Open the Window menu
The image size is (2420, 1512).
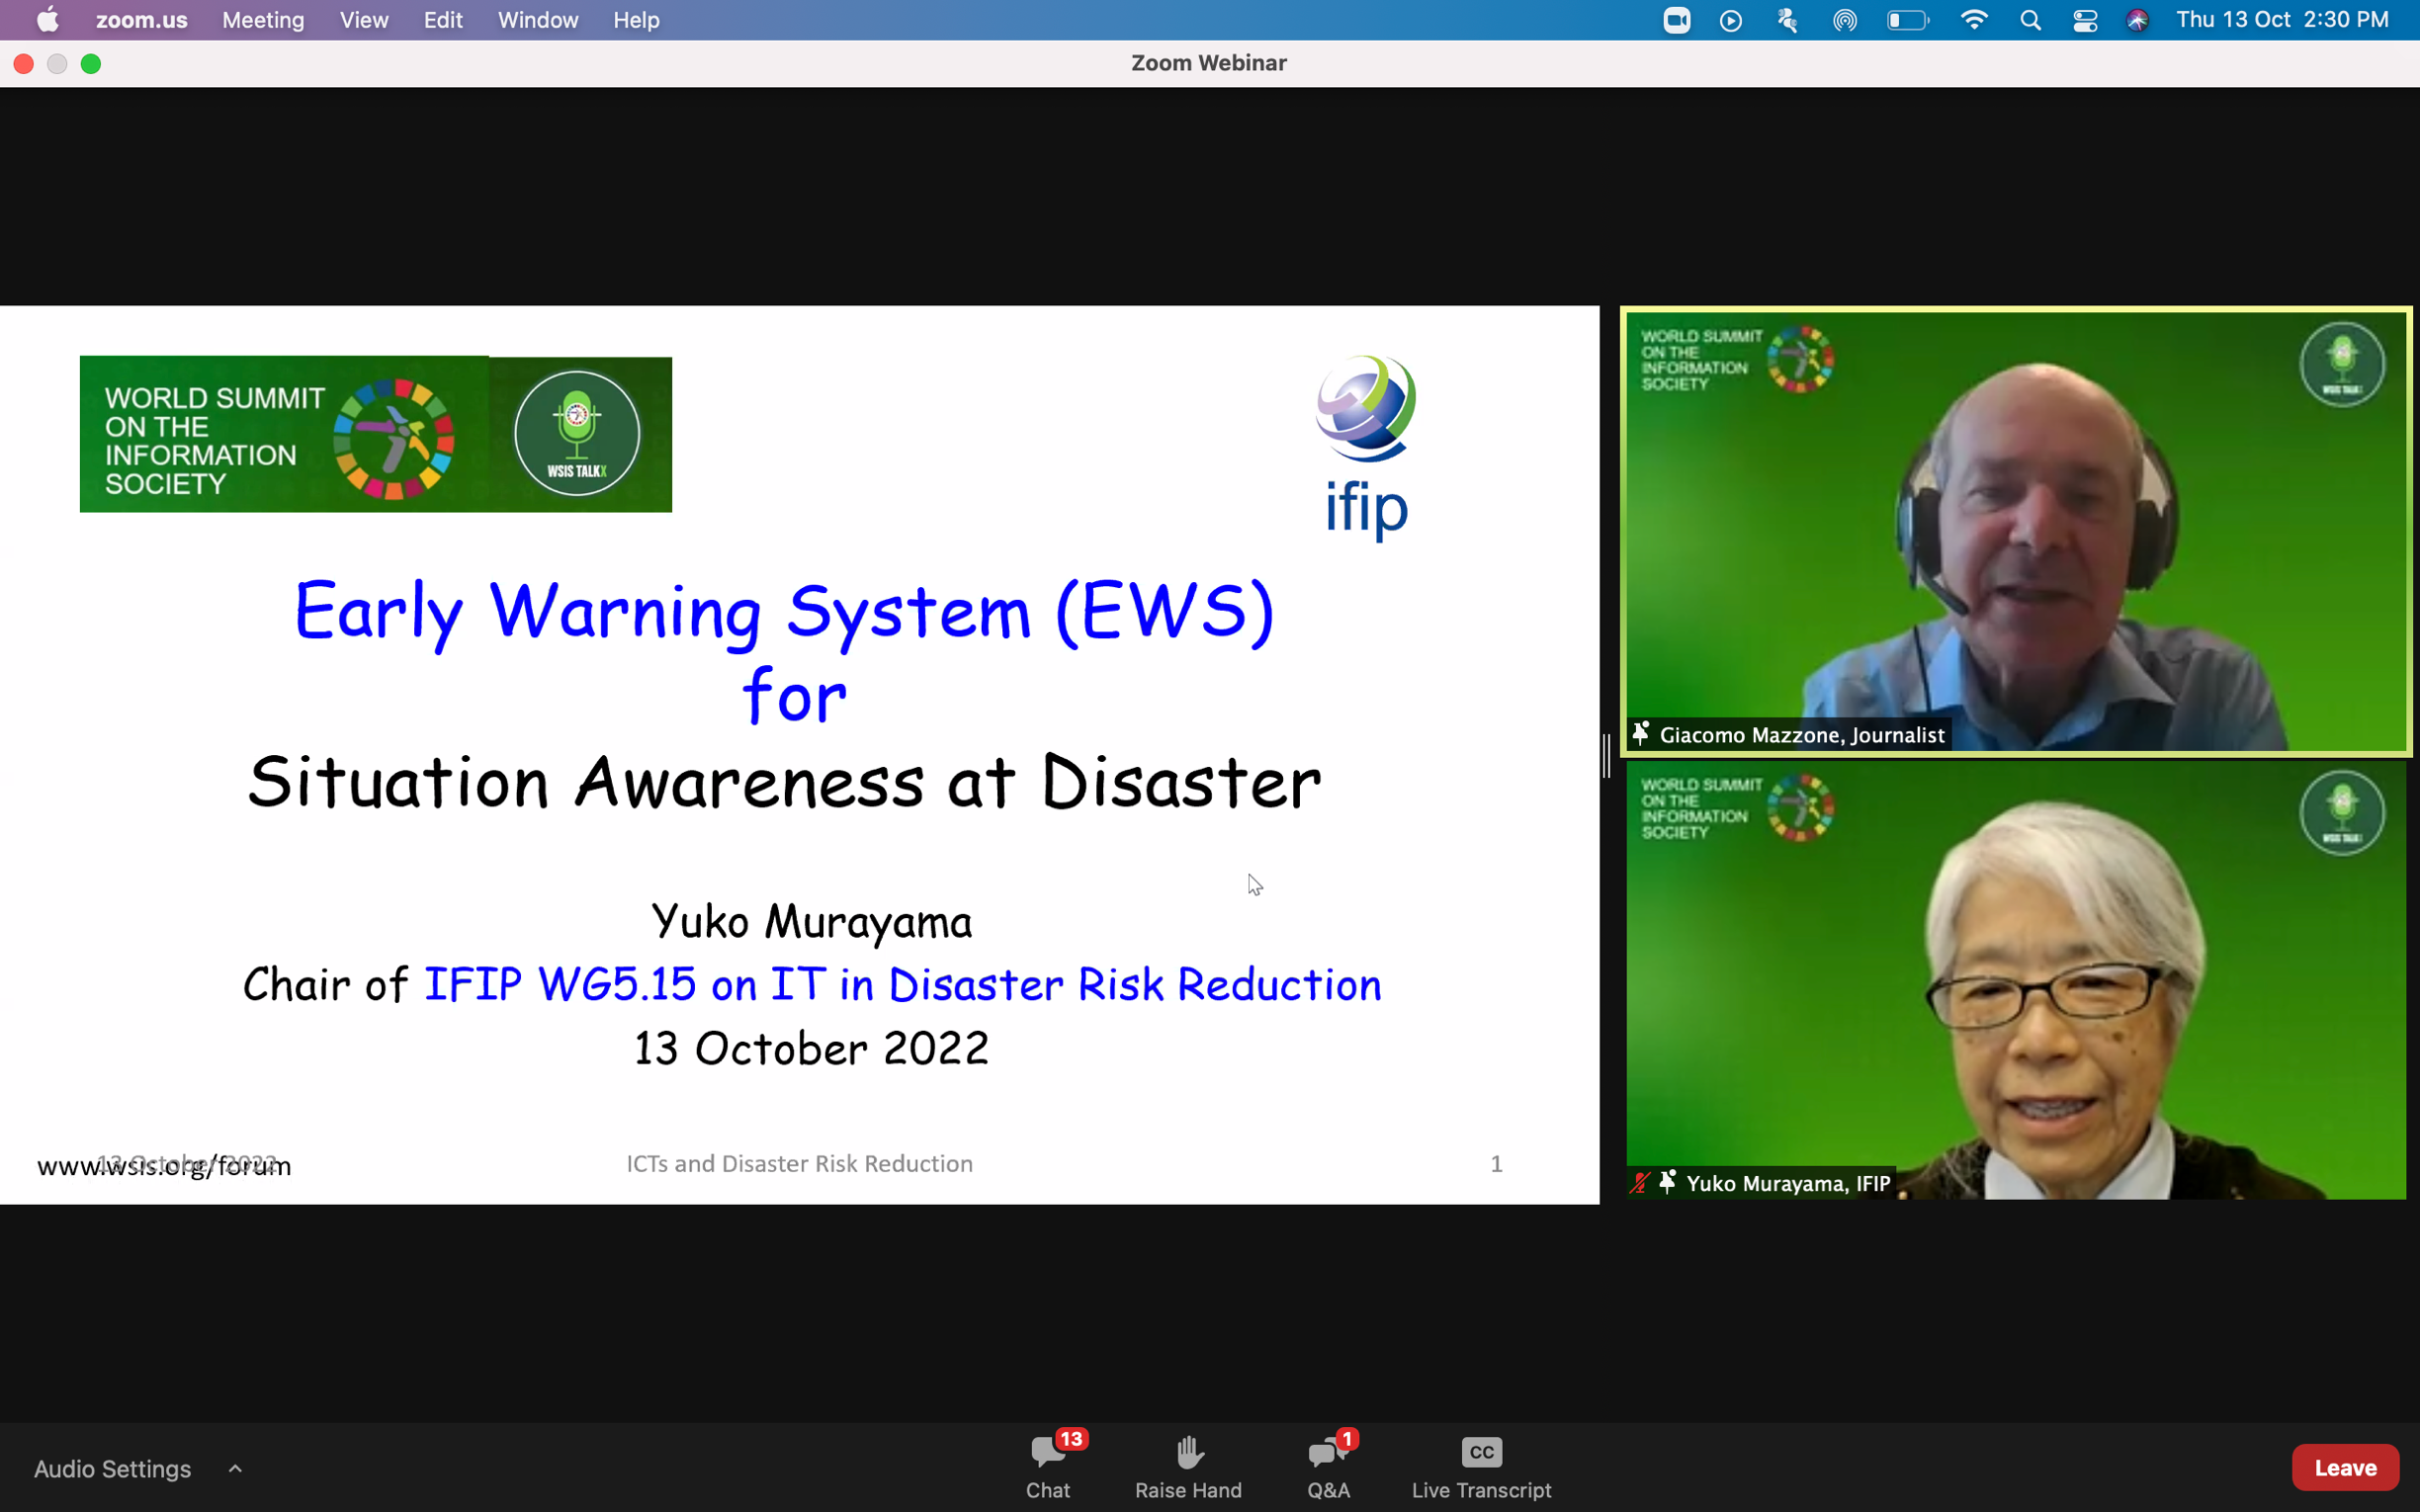click(537, 20)
